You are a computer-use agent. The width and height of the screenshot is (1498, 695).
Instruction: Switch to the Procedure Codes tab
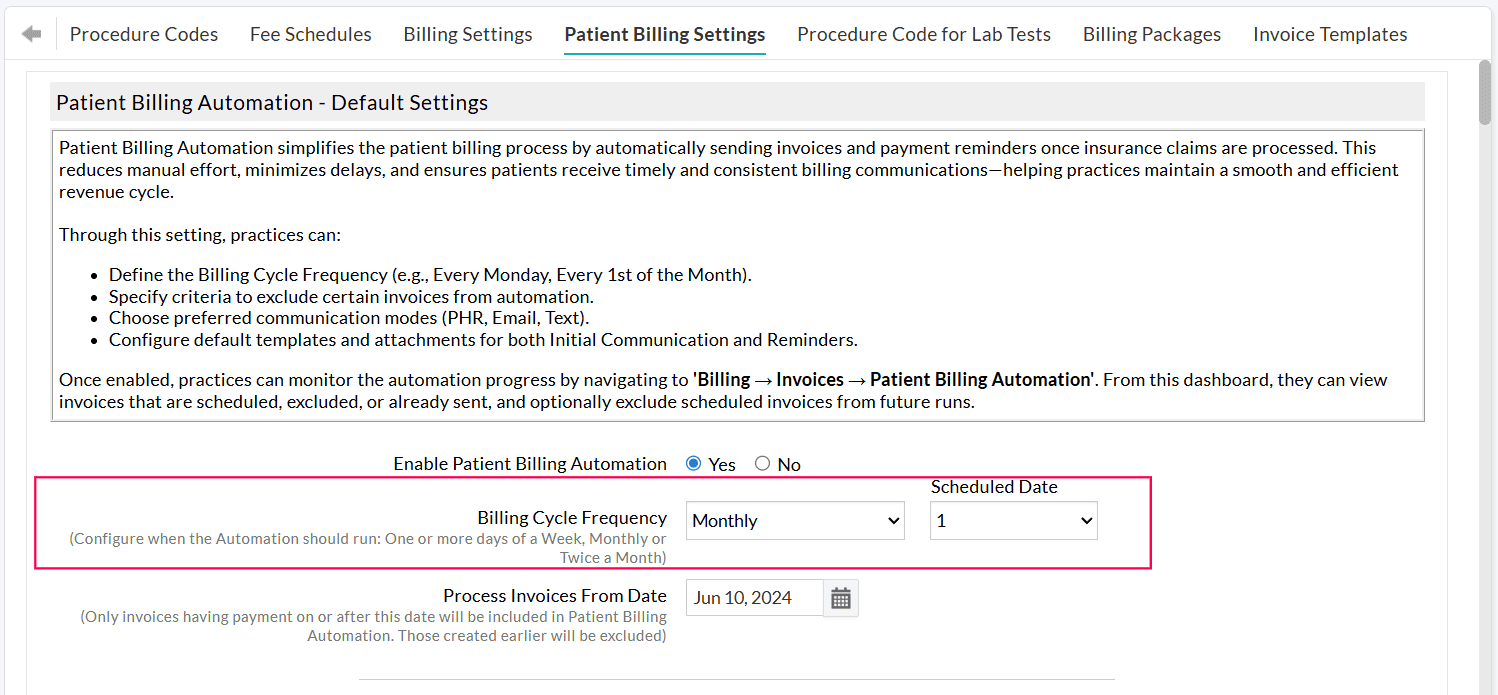[x=143, y=33]
